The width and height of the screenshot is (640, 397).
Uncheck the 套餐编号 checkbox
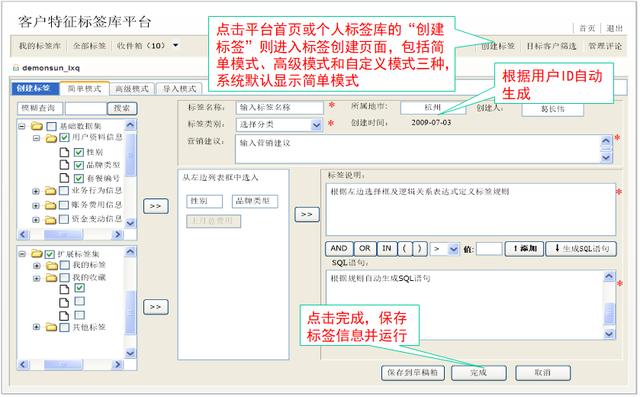pos(79,178)
